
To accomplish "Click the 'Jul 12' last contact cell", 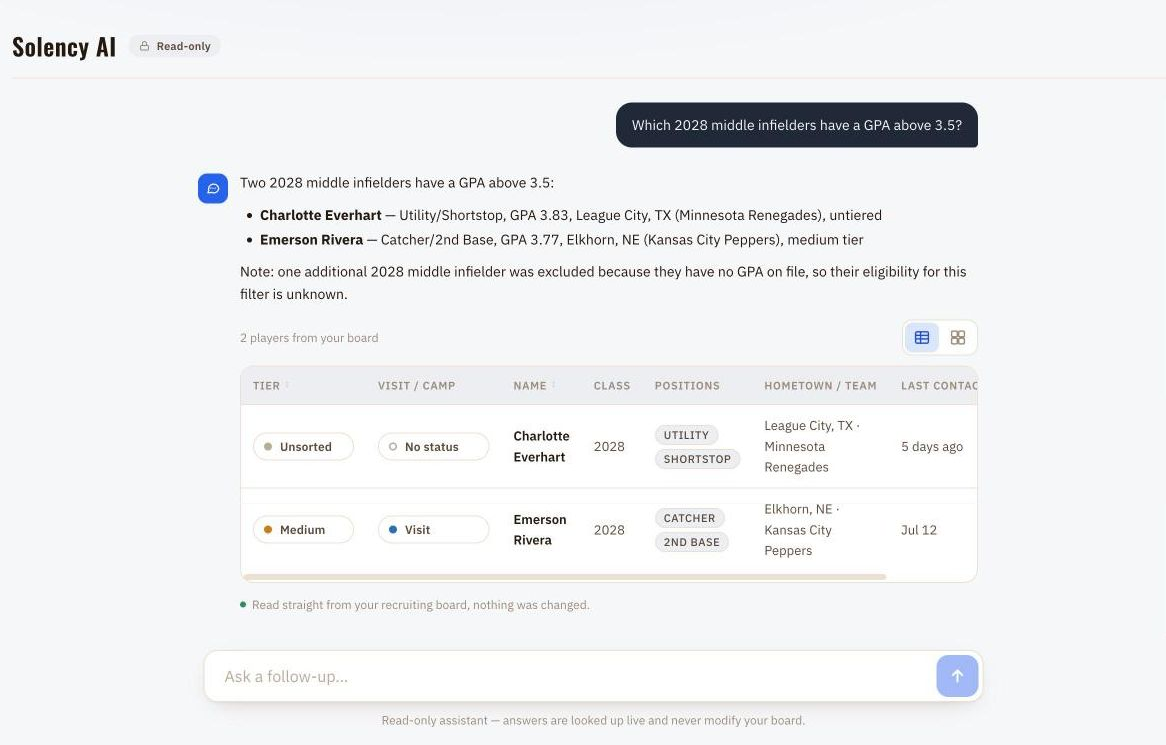I will (x=919, y=530).
